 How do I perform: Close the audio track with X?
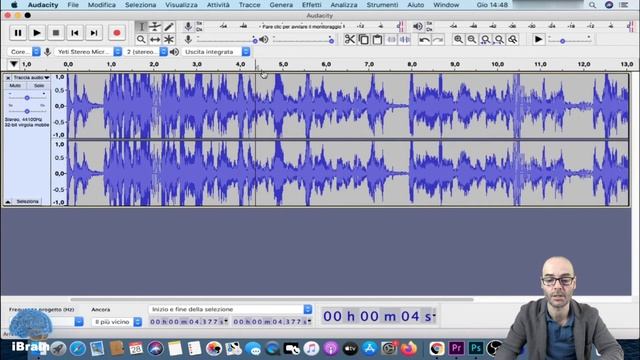8,78
